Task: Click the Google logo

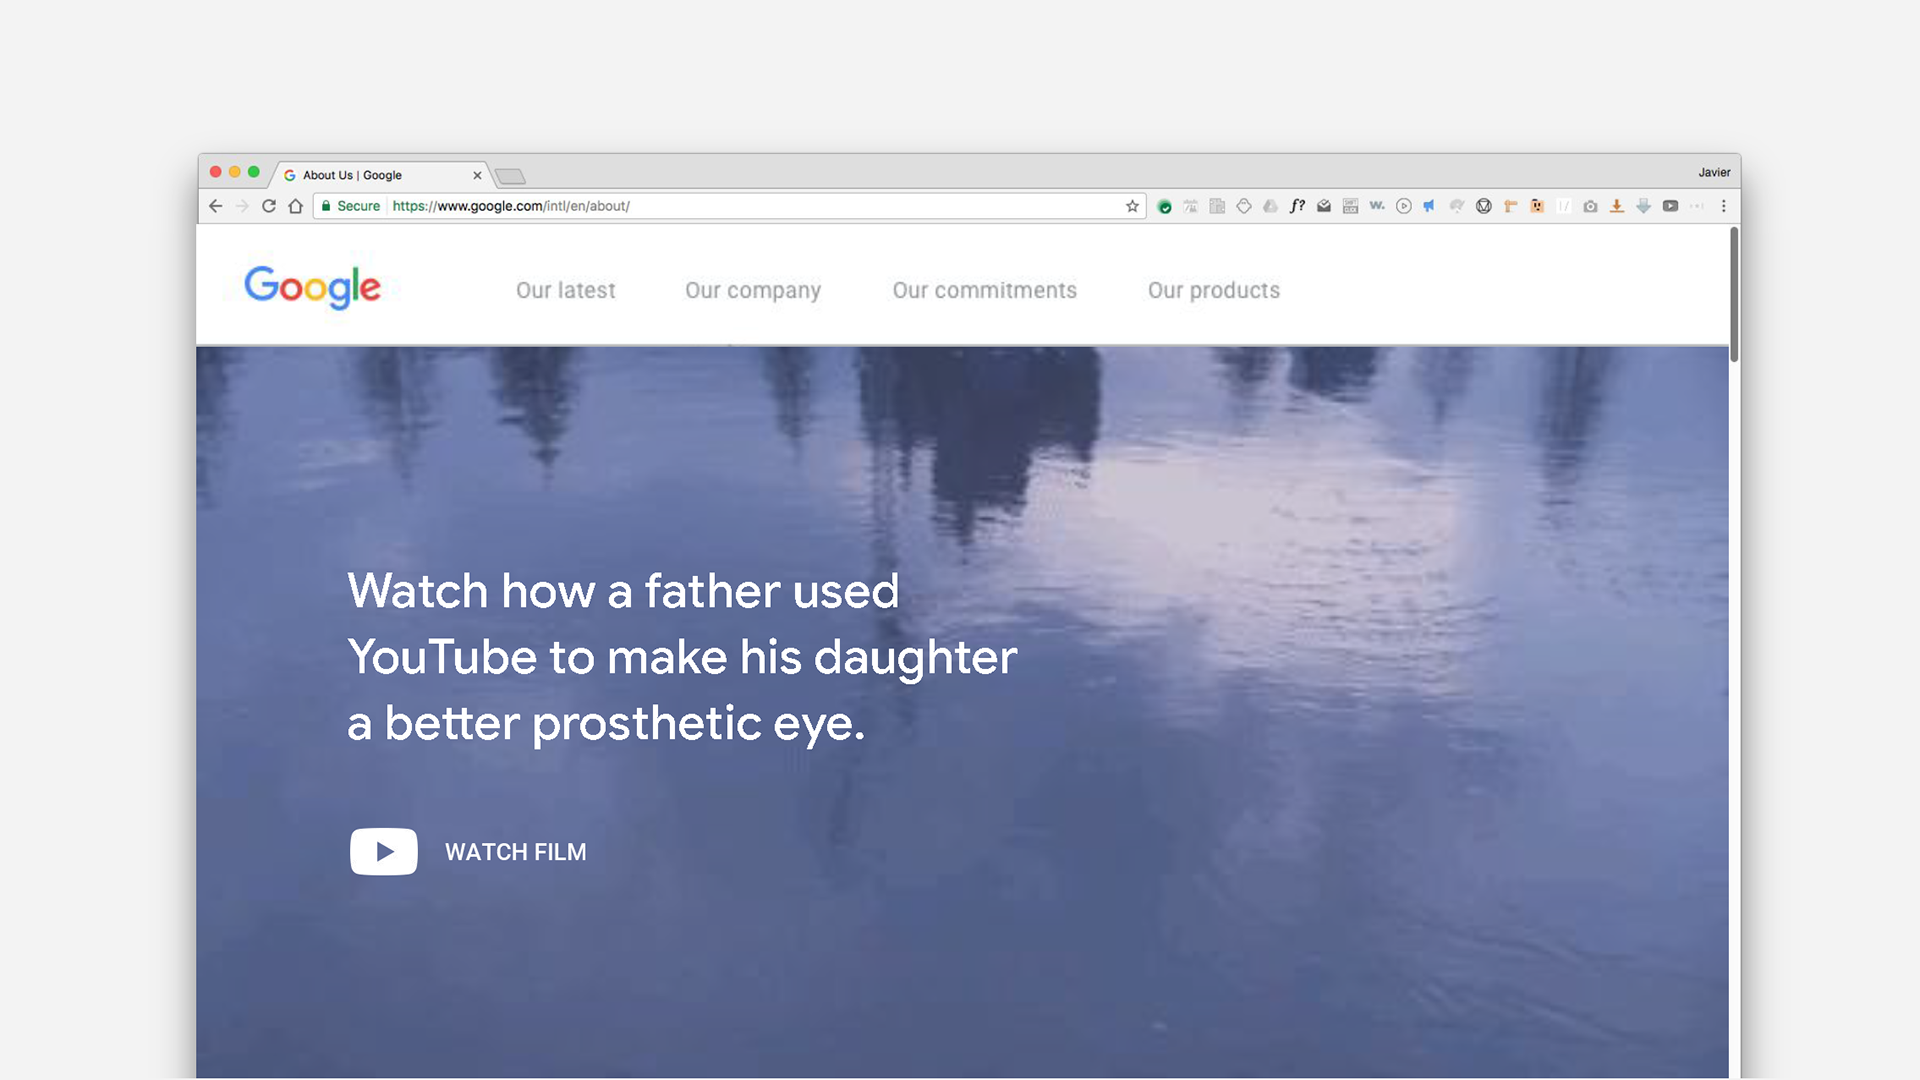Action: pos(312,287)
